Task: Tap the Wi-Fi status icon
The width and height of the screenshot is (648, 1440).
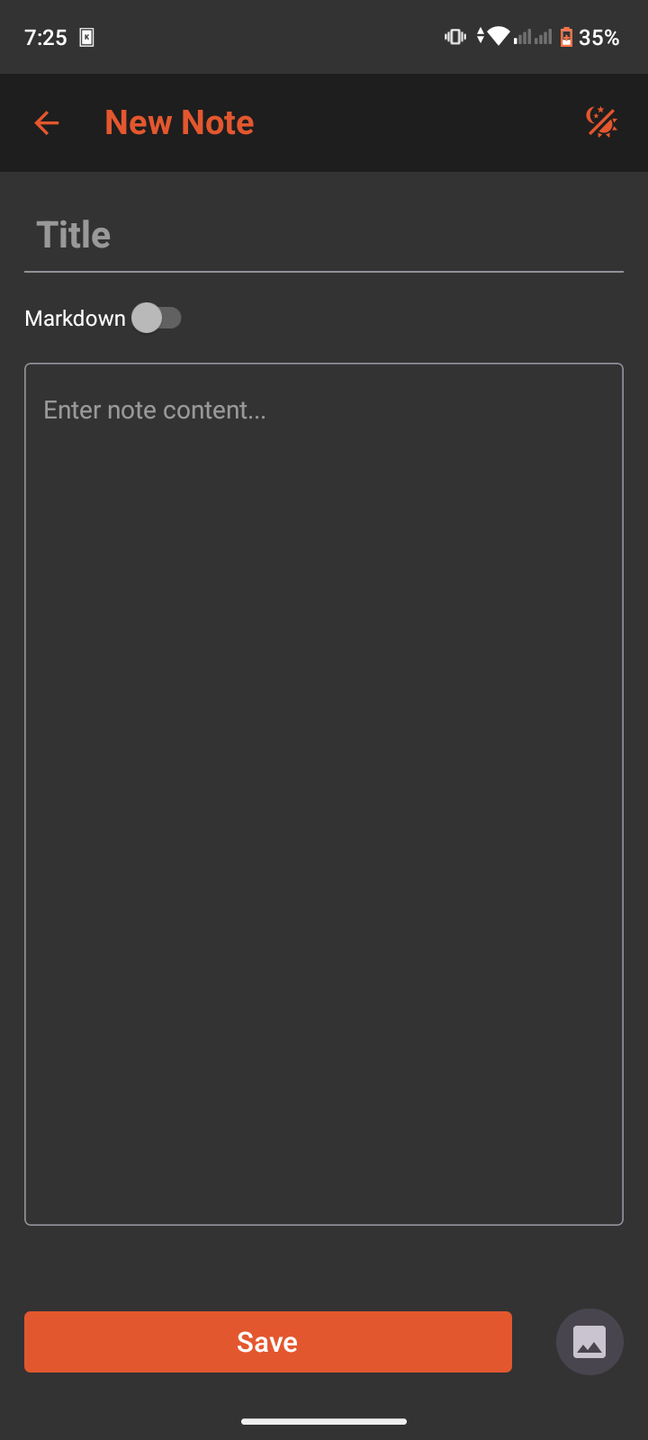Action: tap(498, 37)
